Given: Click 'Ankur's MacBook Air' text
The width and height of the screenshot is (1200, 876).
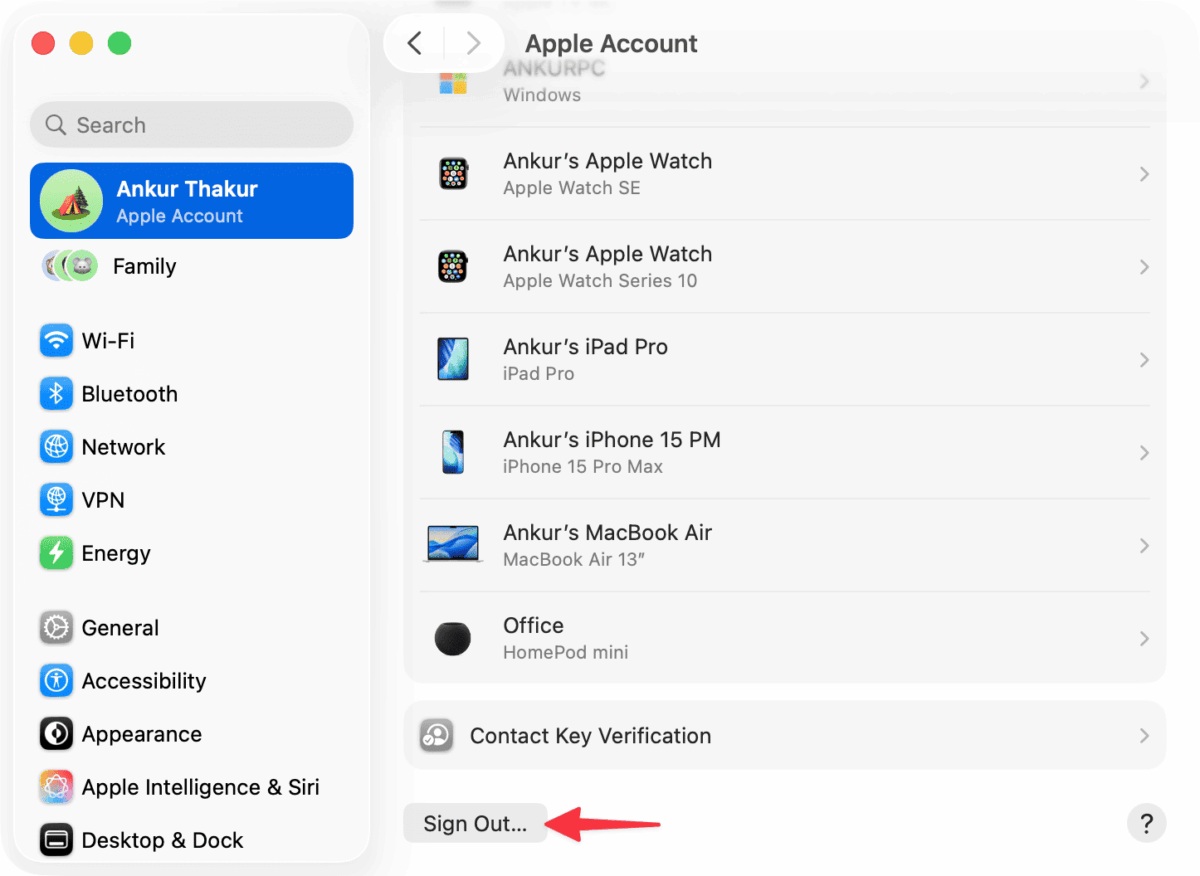Looking at the screenshot, I should click(608, 533).
